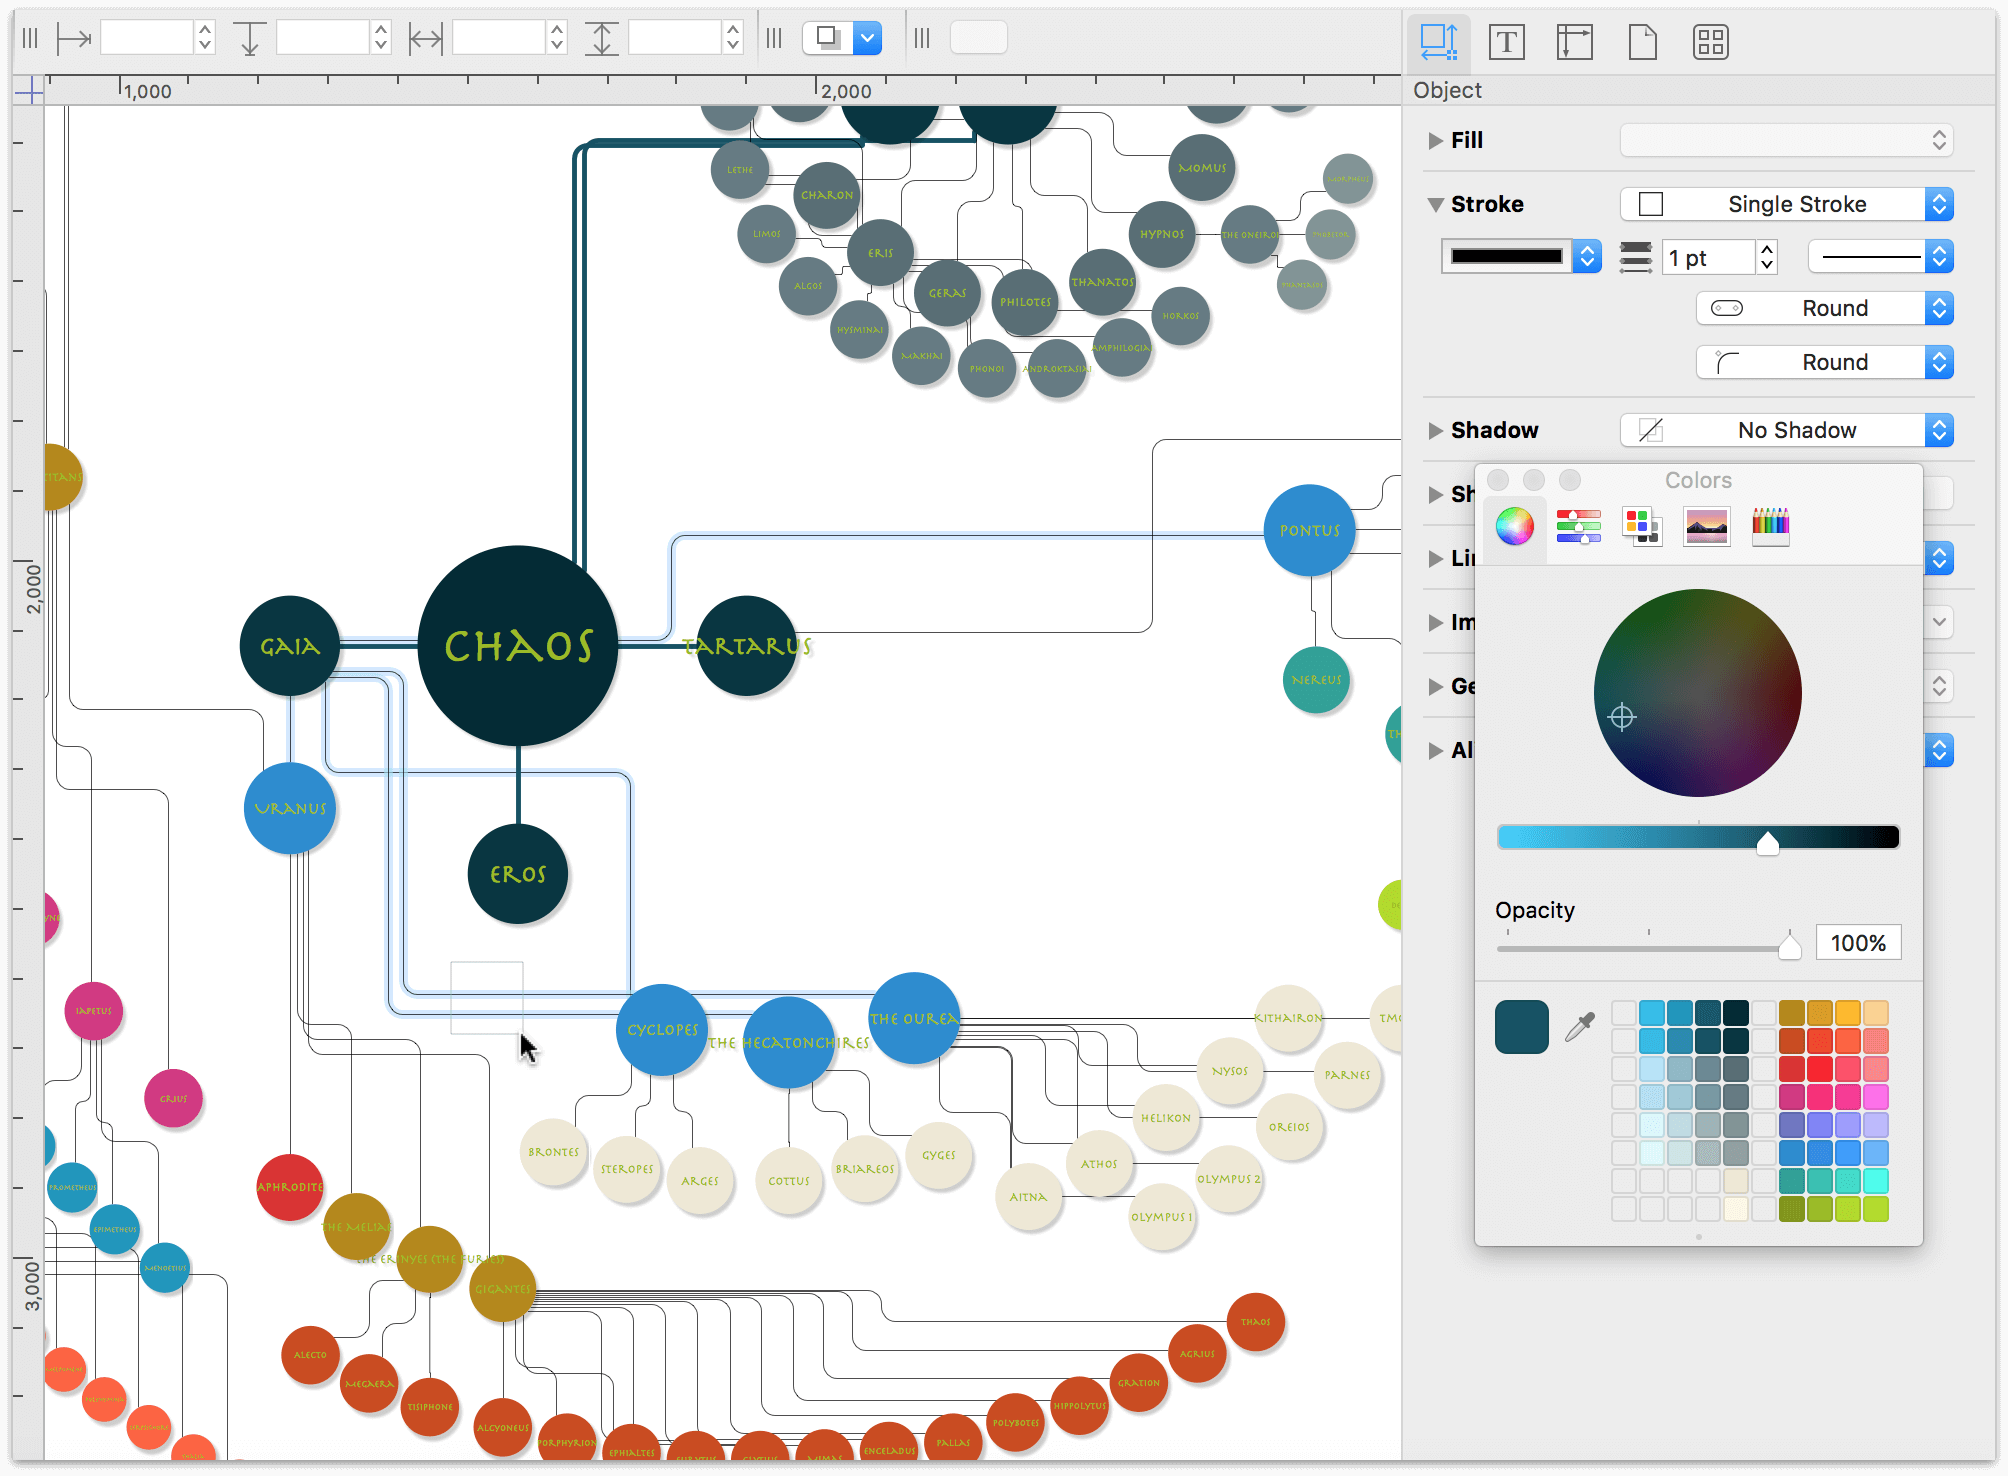Open the Object inspector tab

click(1438, 42)
